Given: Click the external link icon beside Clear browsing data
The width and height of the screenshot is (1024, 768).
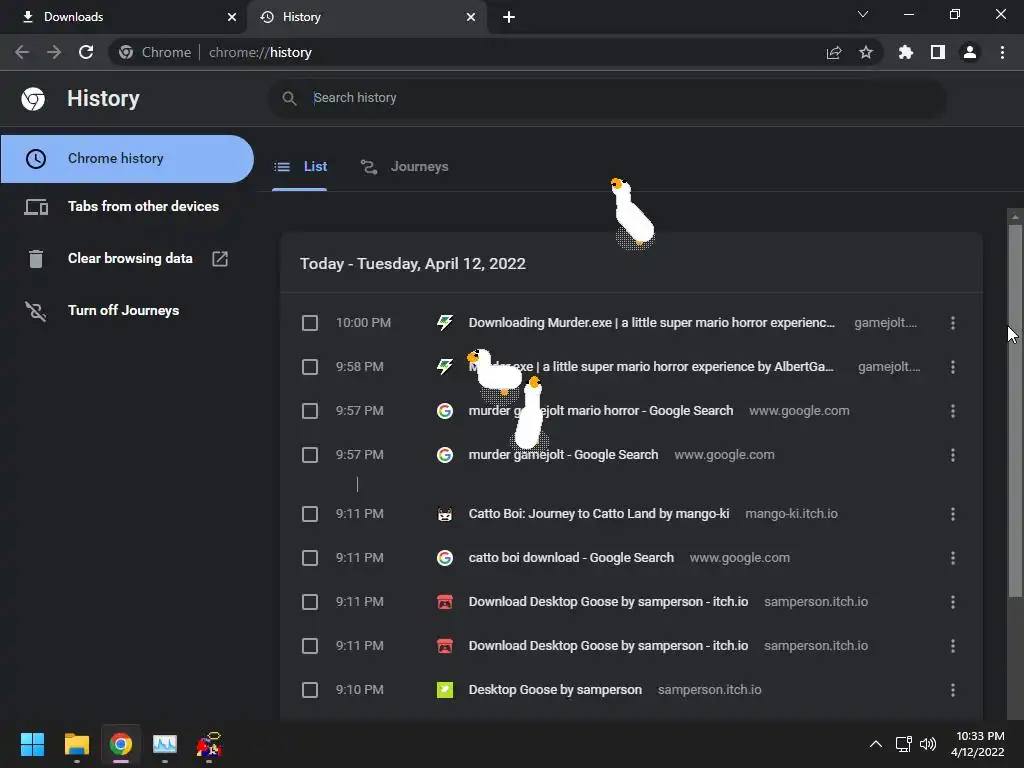Looking at the screenshot, I should [220, 259].
